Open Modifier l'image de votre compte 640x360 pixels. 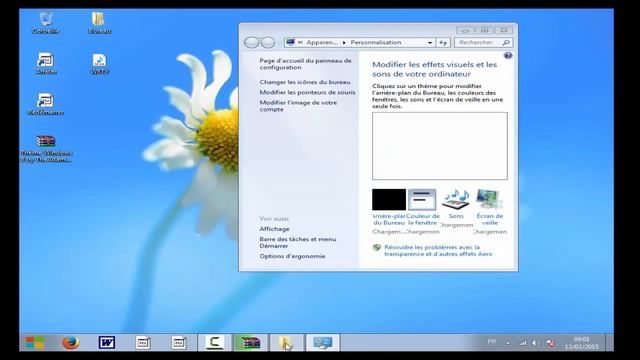click(298, 106)
